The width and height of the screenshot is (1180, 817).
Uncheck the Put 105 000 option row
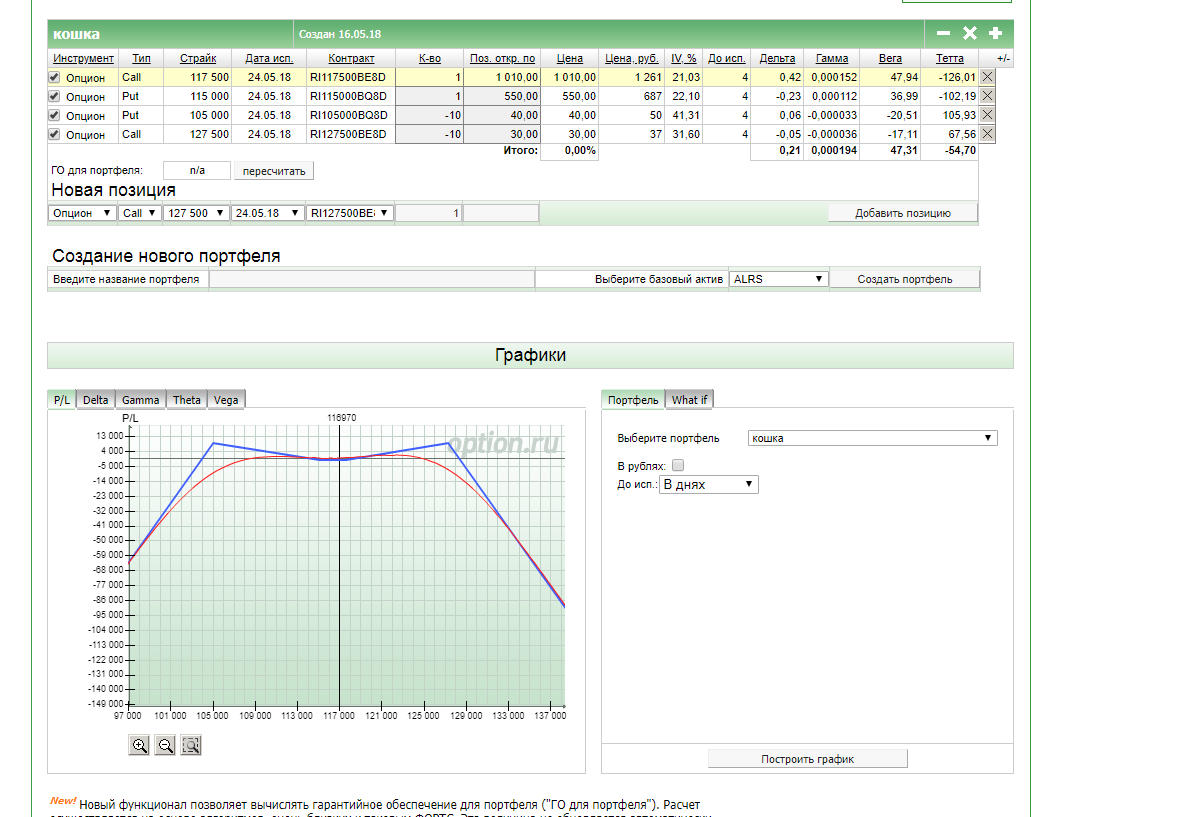click(54, 115)
